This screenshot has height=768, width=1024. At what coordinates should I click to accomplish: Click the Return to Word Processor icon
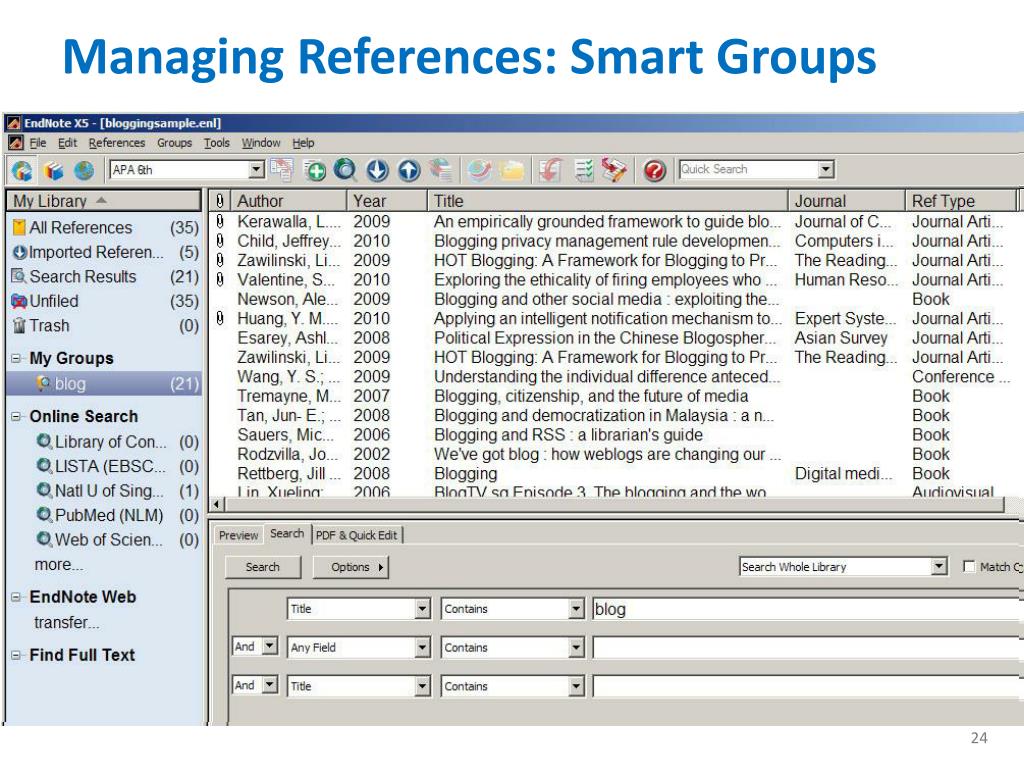(614, 170)
